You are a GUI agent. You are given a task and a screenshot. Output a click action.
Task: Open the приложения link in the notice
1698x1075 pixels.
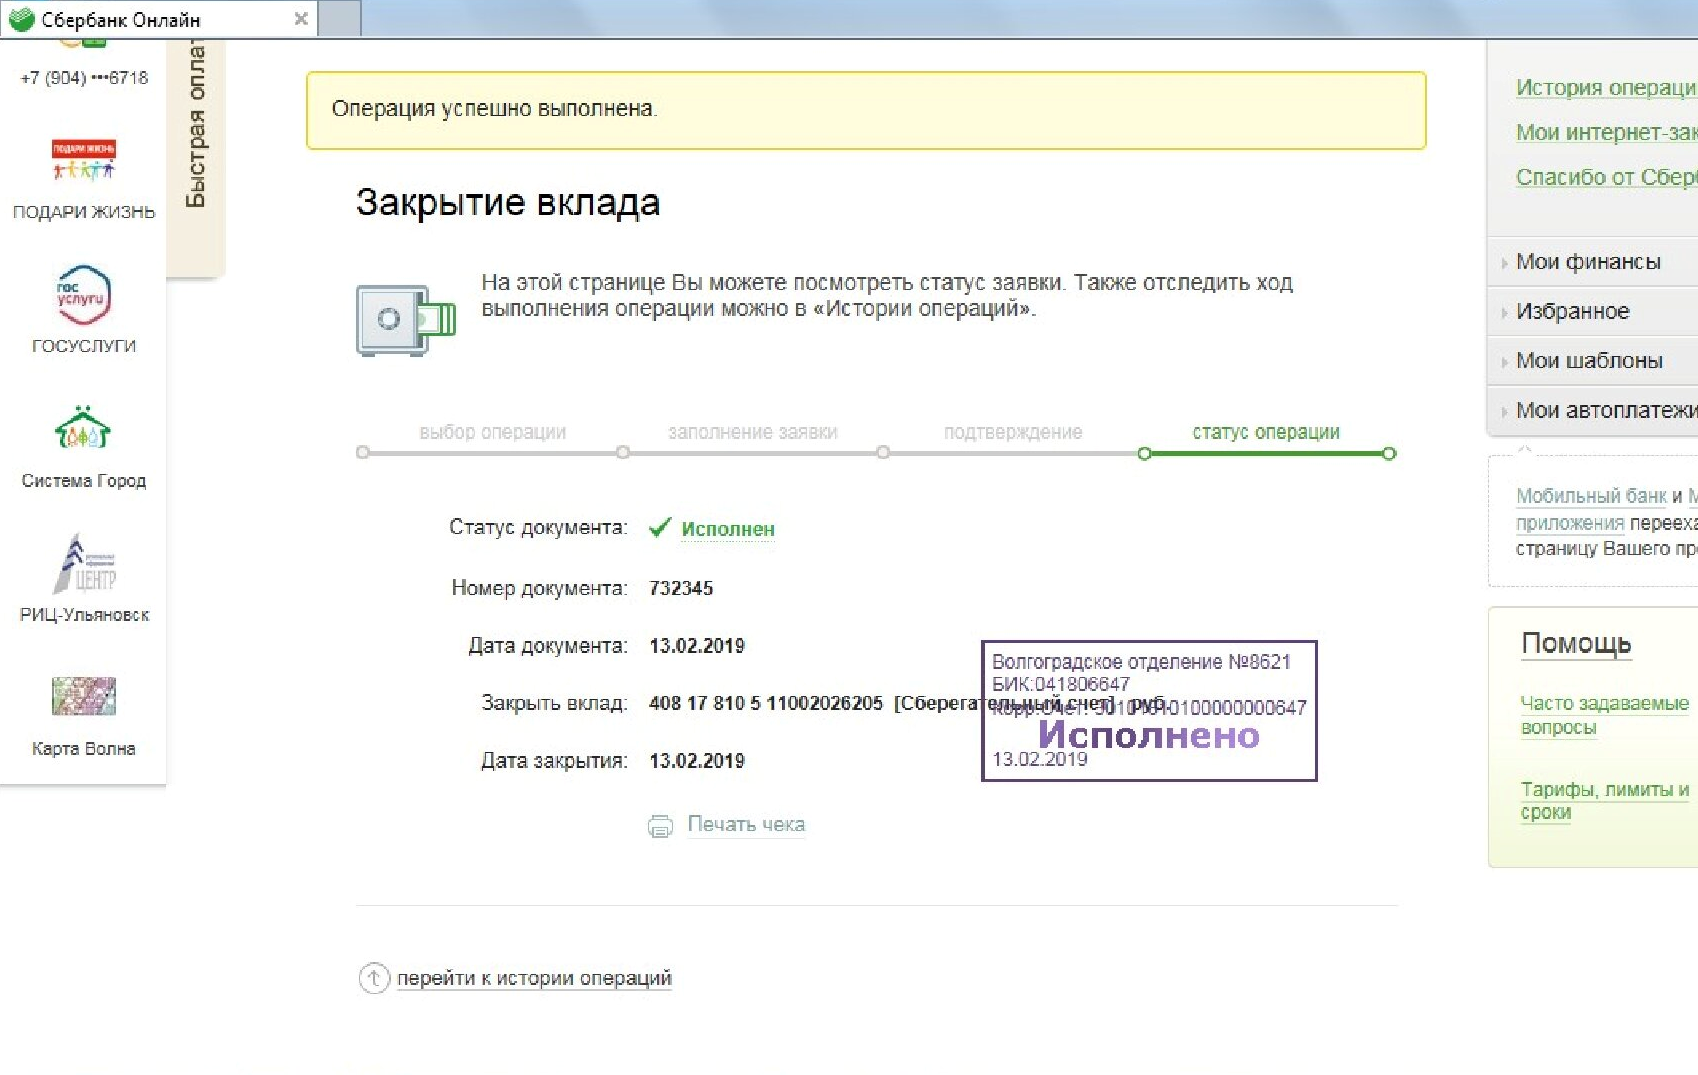[x=1570, y=523]
